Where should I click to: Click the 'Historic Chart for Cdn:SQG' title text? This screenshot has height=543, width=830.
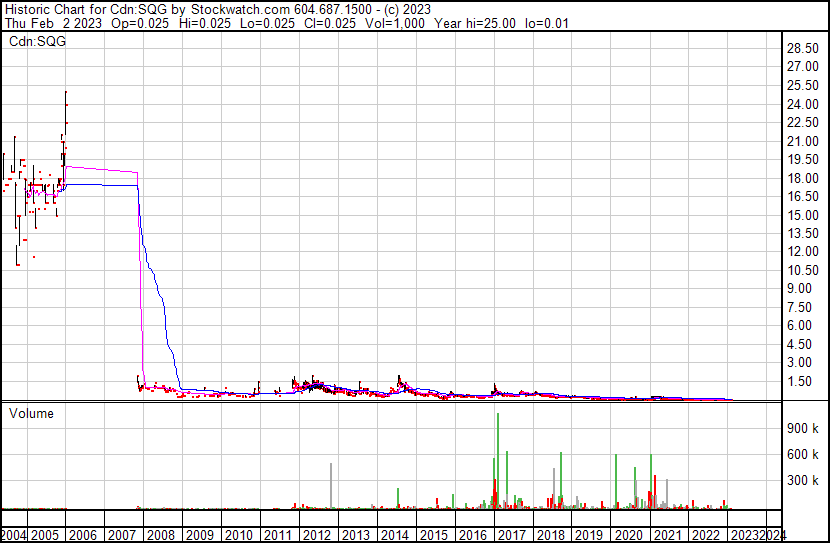pyautogui.click(x=86, y=10)
